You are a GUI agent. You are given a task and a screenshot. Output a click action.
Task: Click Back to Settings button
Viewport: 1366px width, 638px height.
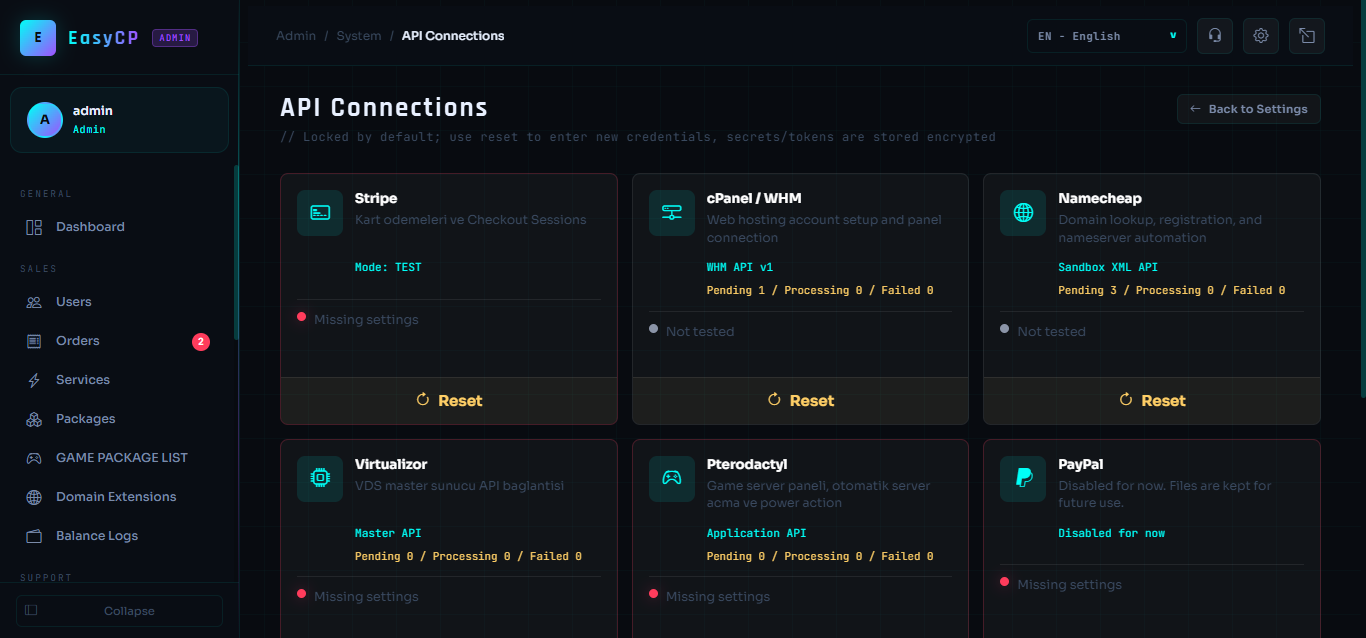pos(1249,109)
